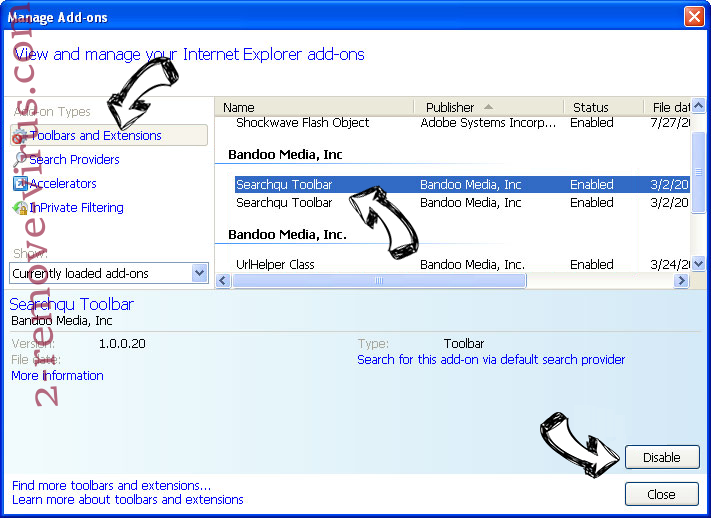Click Adobe Systems Incorp... publisher cell
The width and height of the screenshot is (711, 518).
coord(488,123)
